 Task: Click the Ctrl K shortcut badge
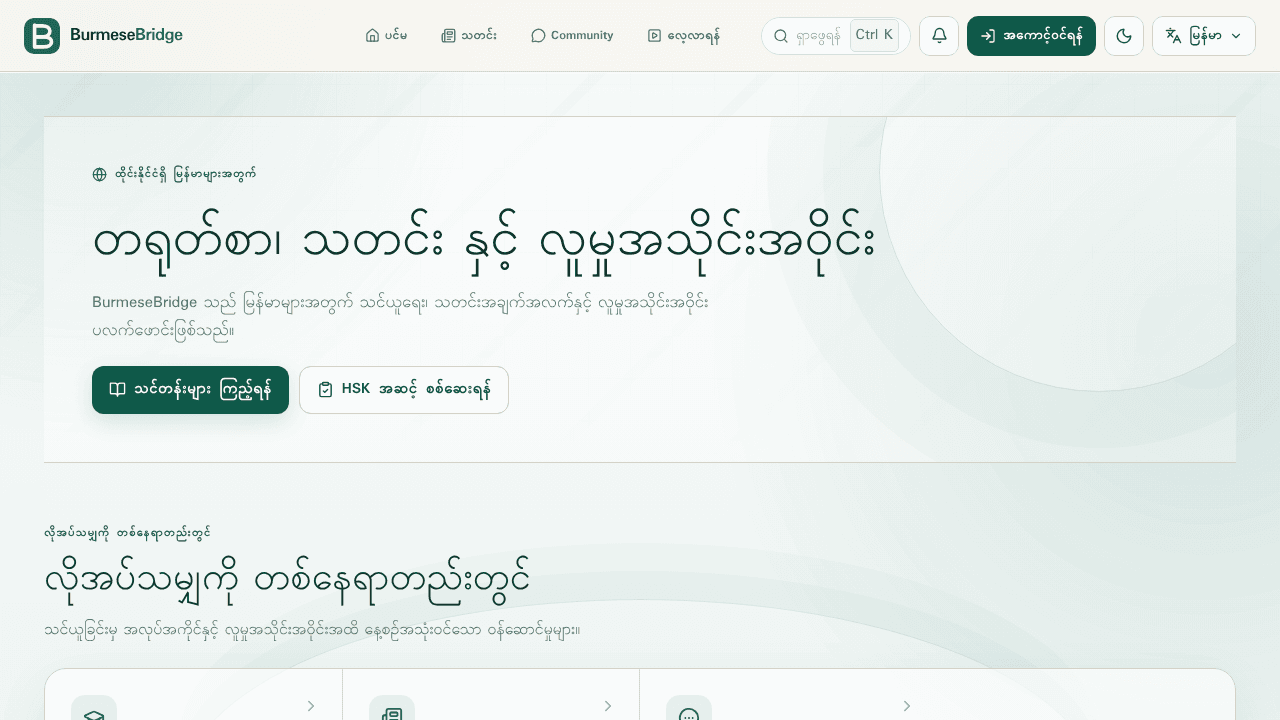pyautogui.click(x=874, y=35)
